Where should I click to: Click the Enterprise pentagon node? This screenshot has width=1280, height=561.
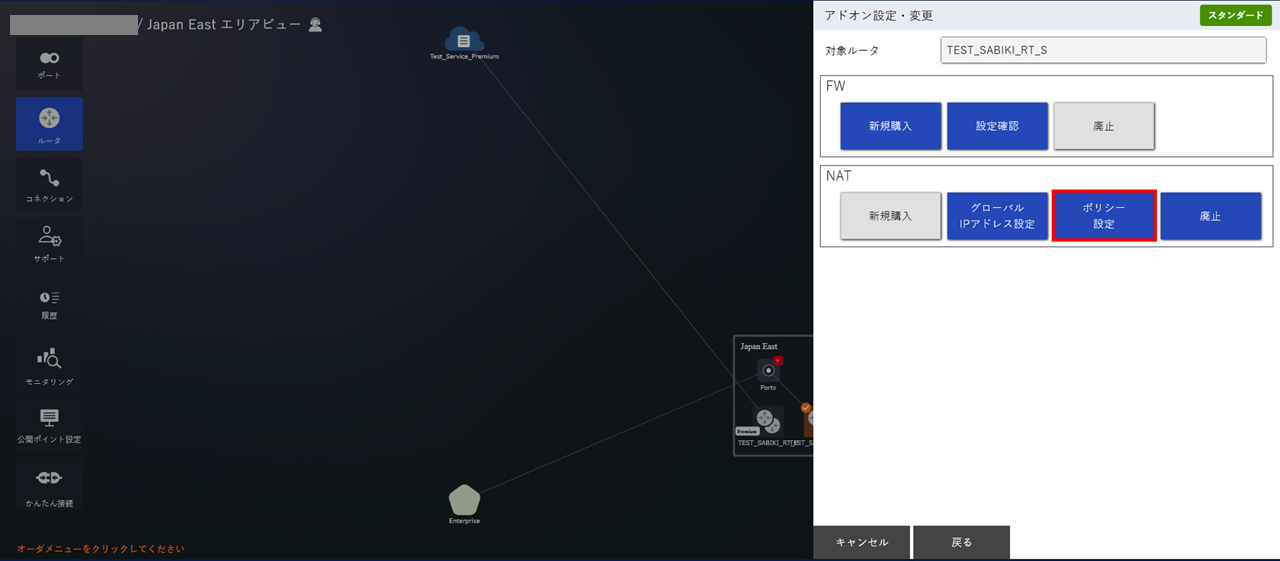pos(464,499)
